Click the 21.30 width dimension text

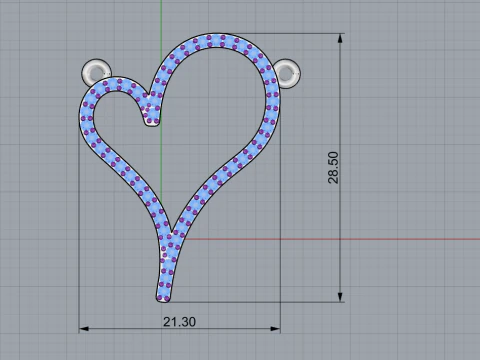point(179,322)
